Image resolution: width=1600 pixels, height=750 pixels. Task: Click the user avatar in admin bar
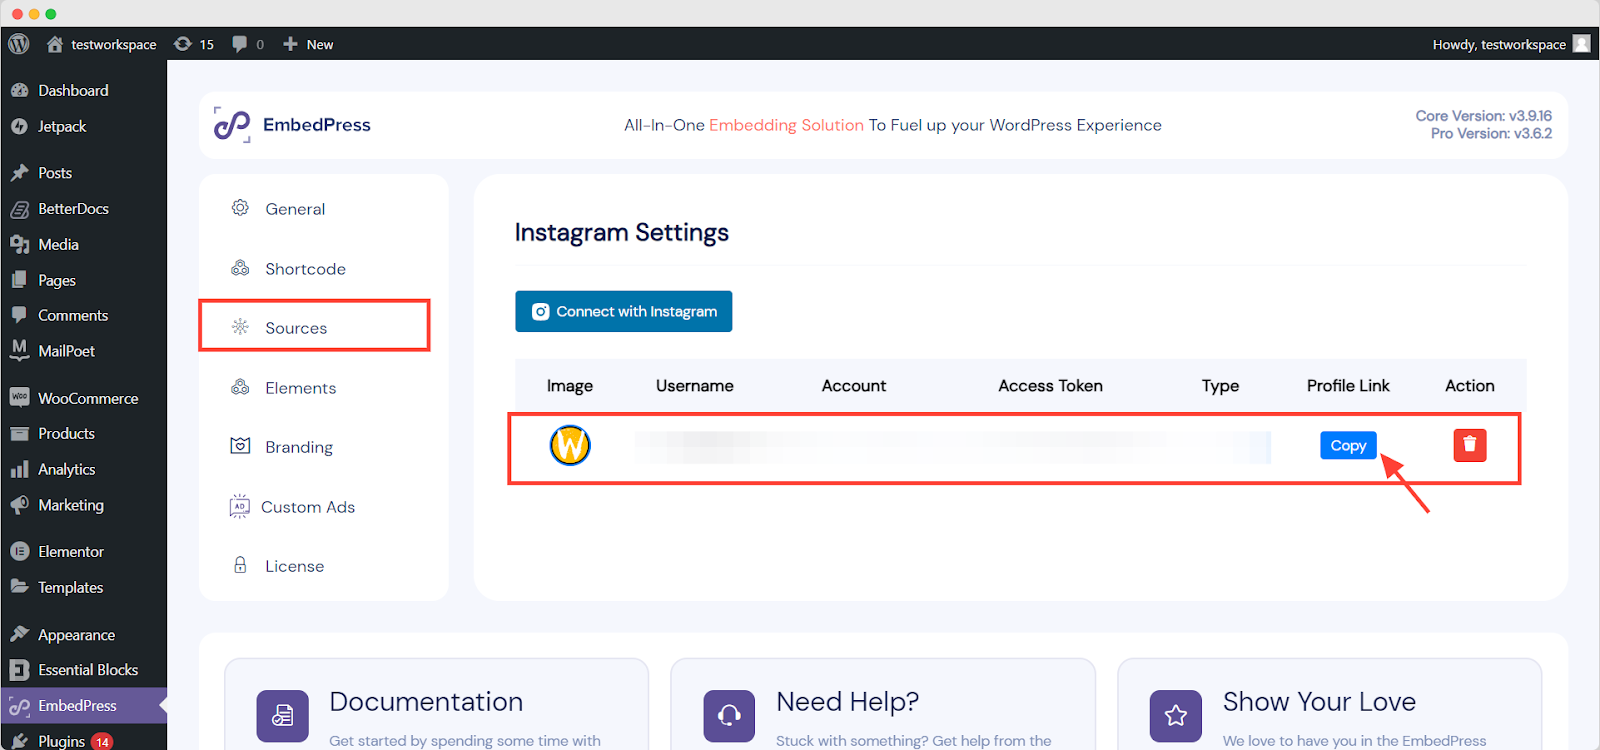(1581, 44)
